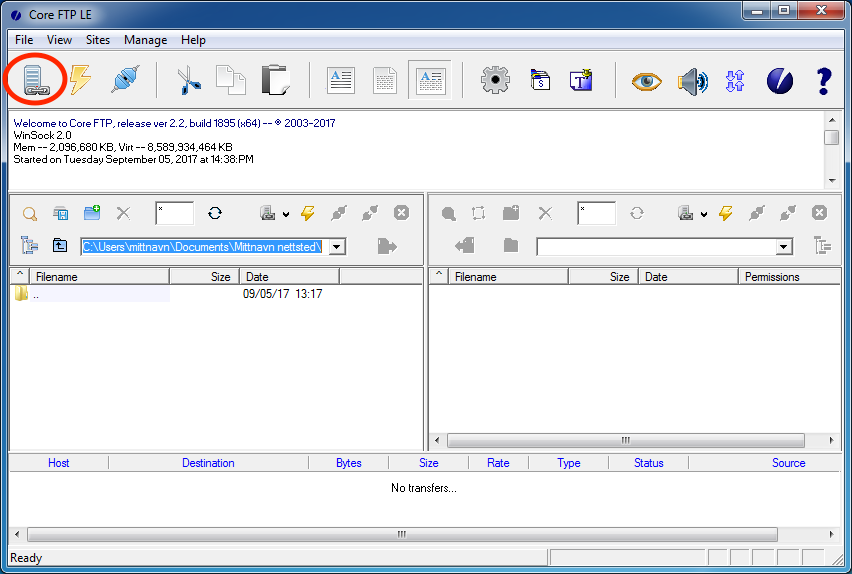Click the remote new folder icon
Image resolution: width=852 pixels, height=574 pixels.
(x=511, y=213)
